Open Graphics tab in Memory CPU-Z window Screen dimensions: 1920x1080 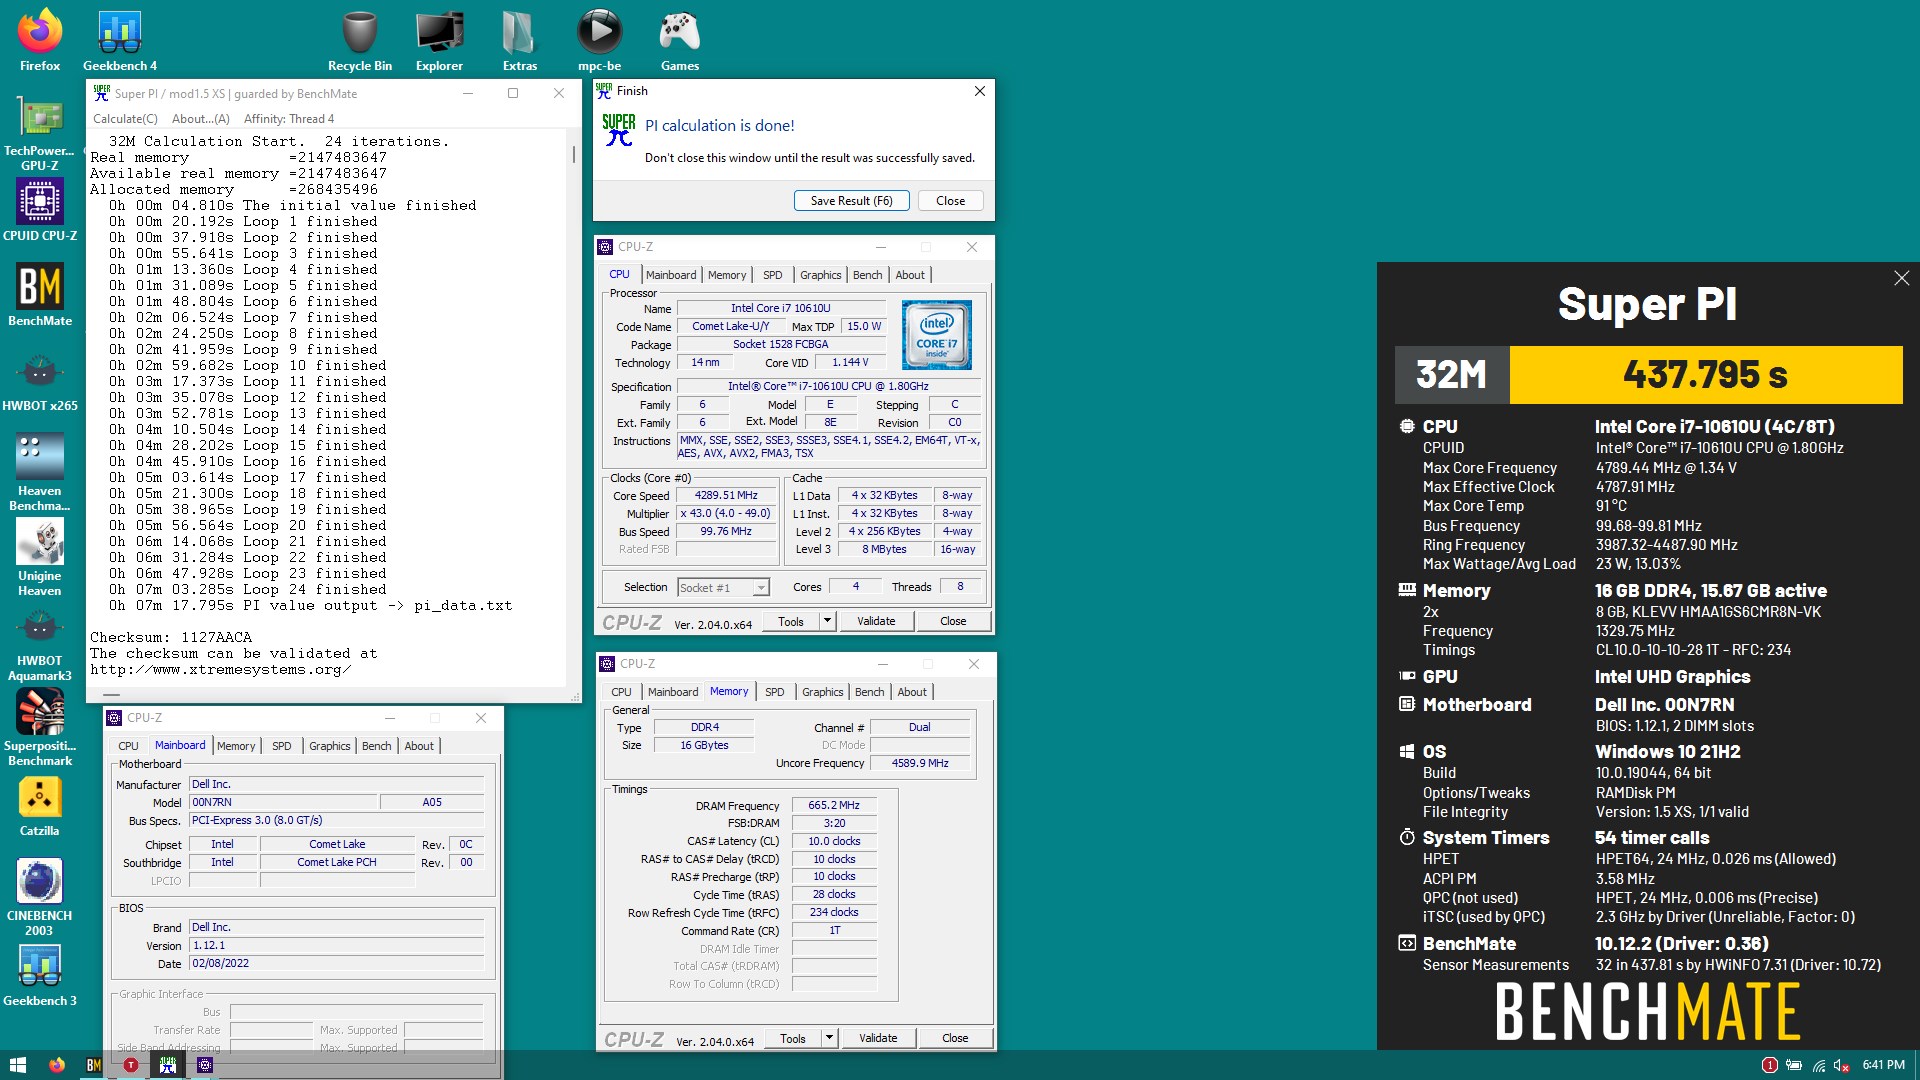click(x=822, y=692)
